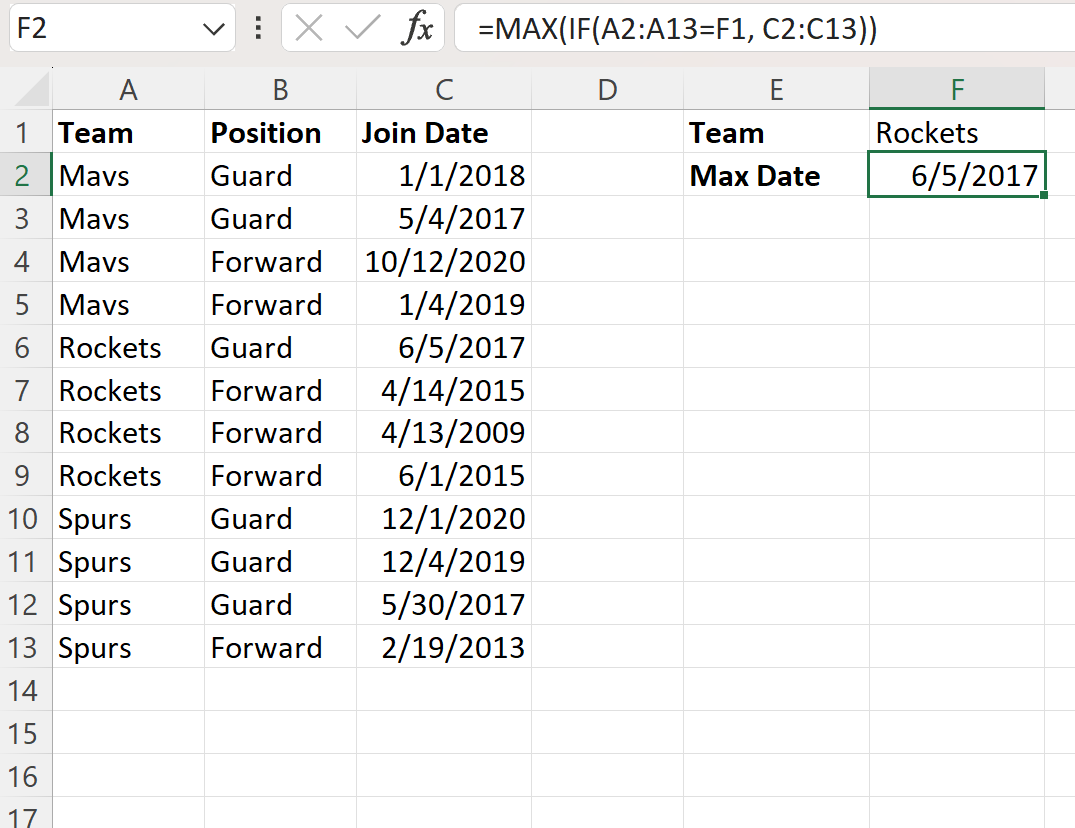
Task: Click cell A10 containing Spurs
Action: point(128,518)
